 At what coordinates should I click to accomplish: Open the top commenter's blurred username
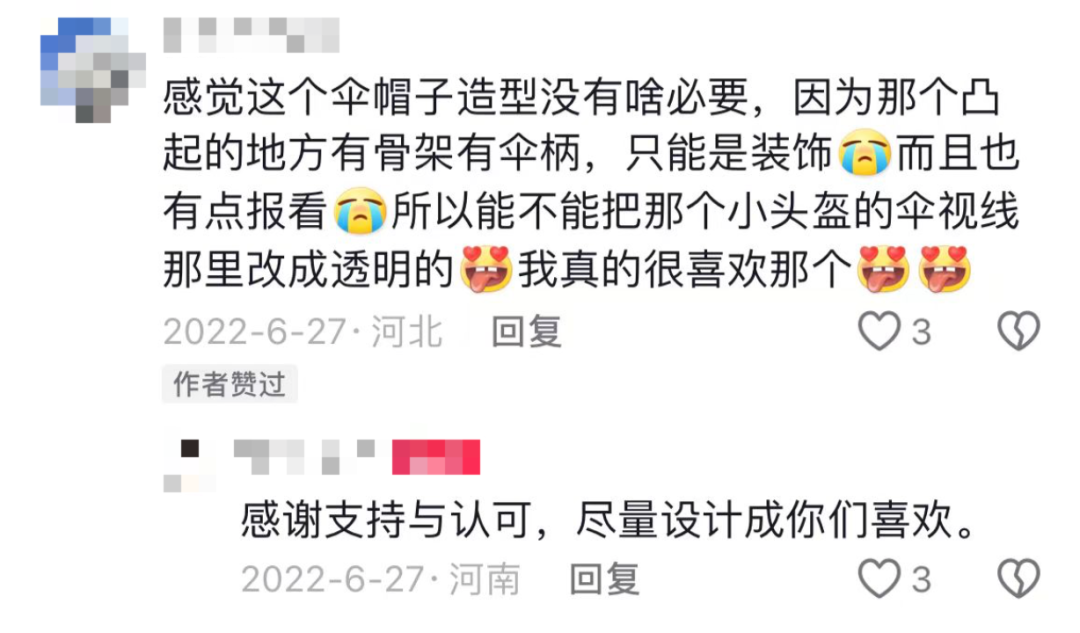251,35
